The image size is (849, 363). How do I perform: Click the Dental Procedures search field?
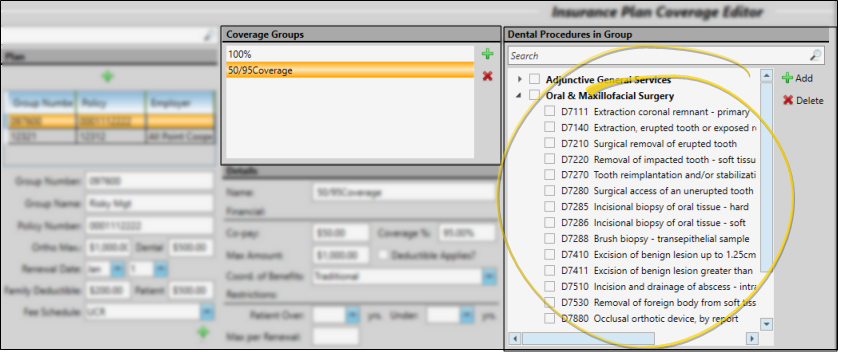(666, 55)
